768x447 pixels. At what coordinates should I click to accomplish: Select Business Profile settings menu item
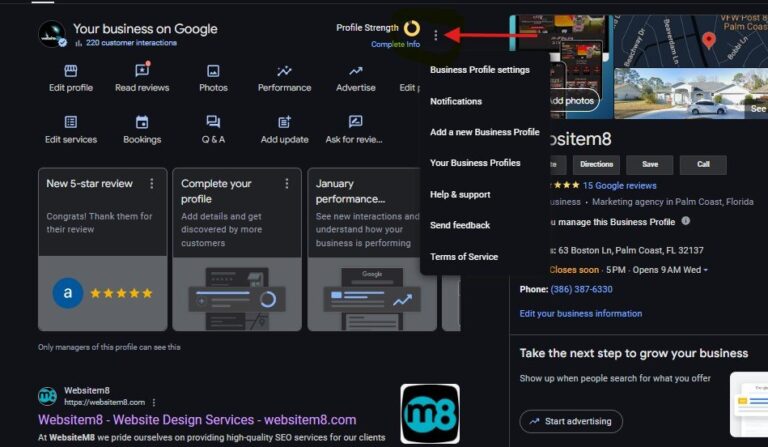pos(480,70)
